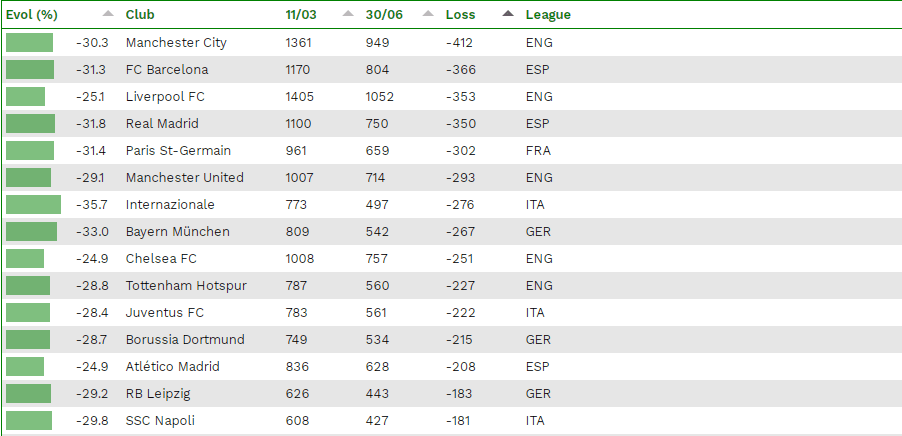Click the Club column header

pyautogui.click(x=140, y=15)
